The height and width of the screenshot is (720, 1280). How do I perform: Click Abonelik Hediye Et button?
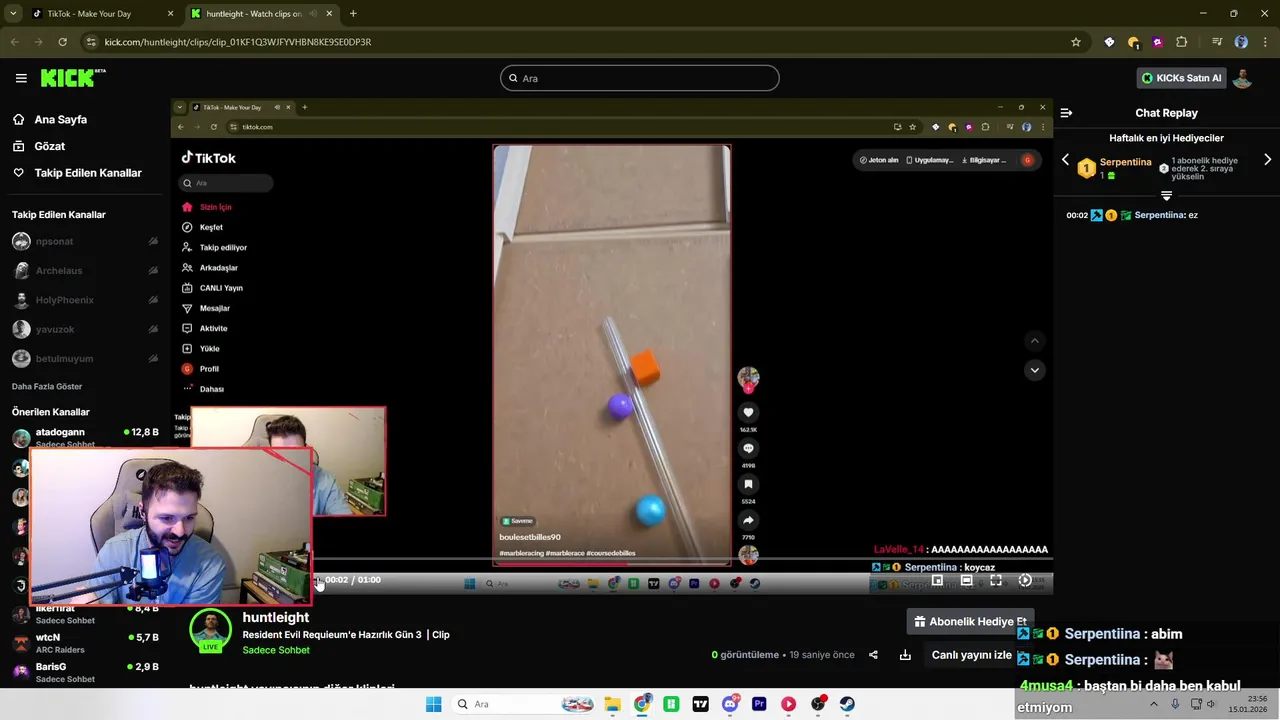[970, 621]
